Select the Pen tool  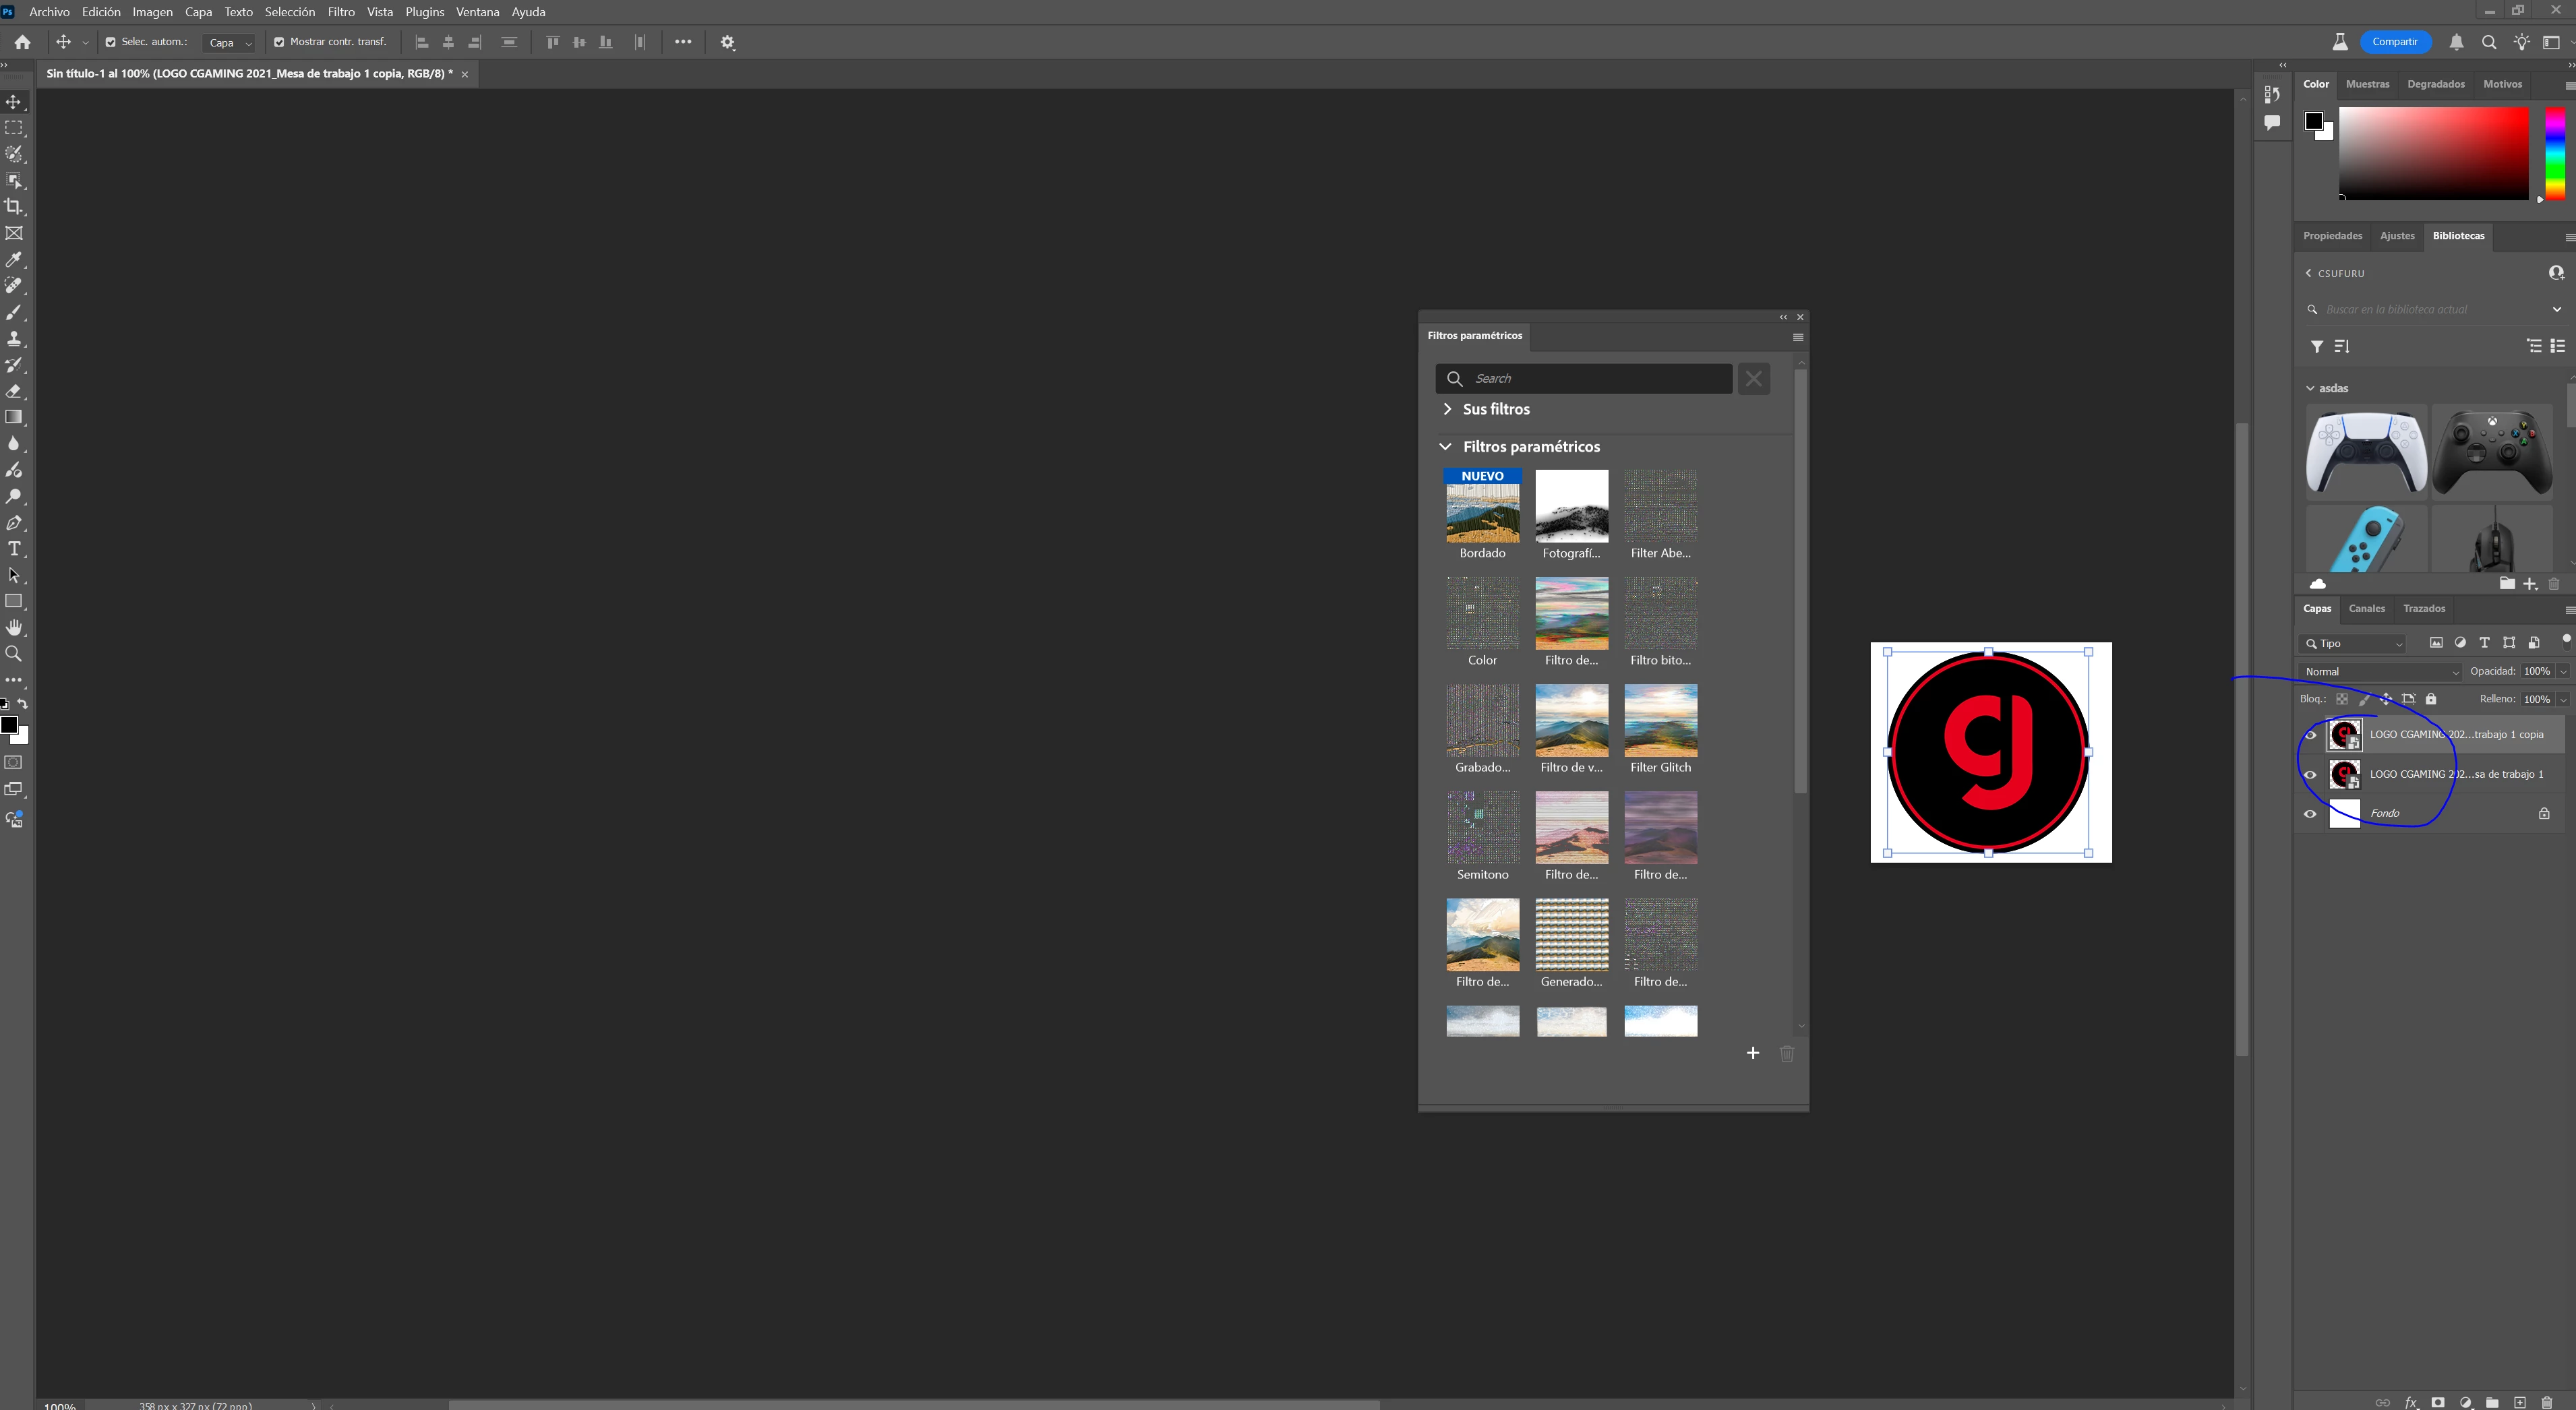tap(14, 523)
